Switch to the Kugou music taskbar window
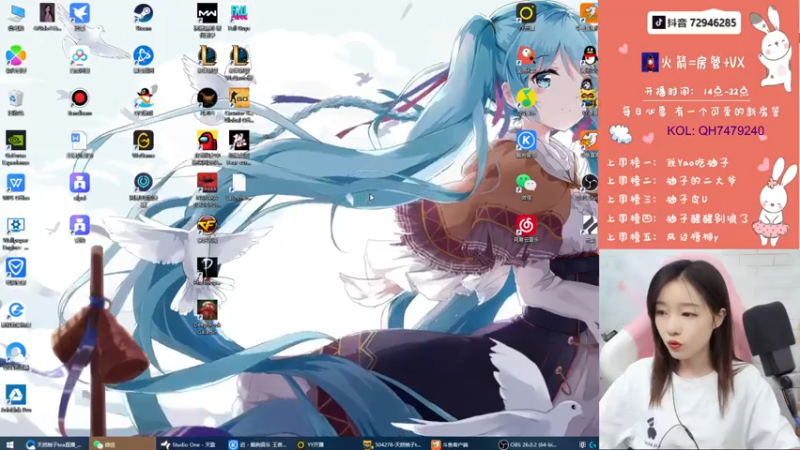 [258, 444]
